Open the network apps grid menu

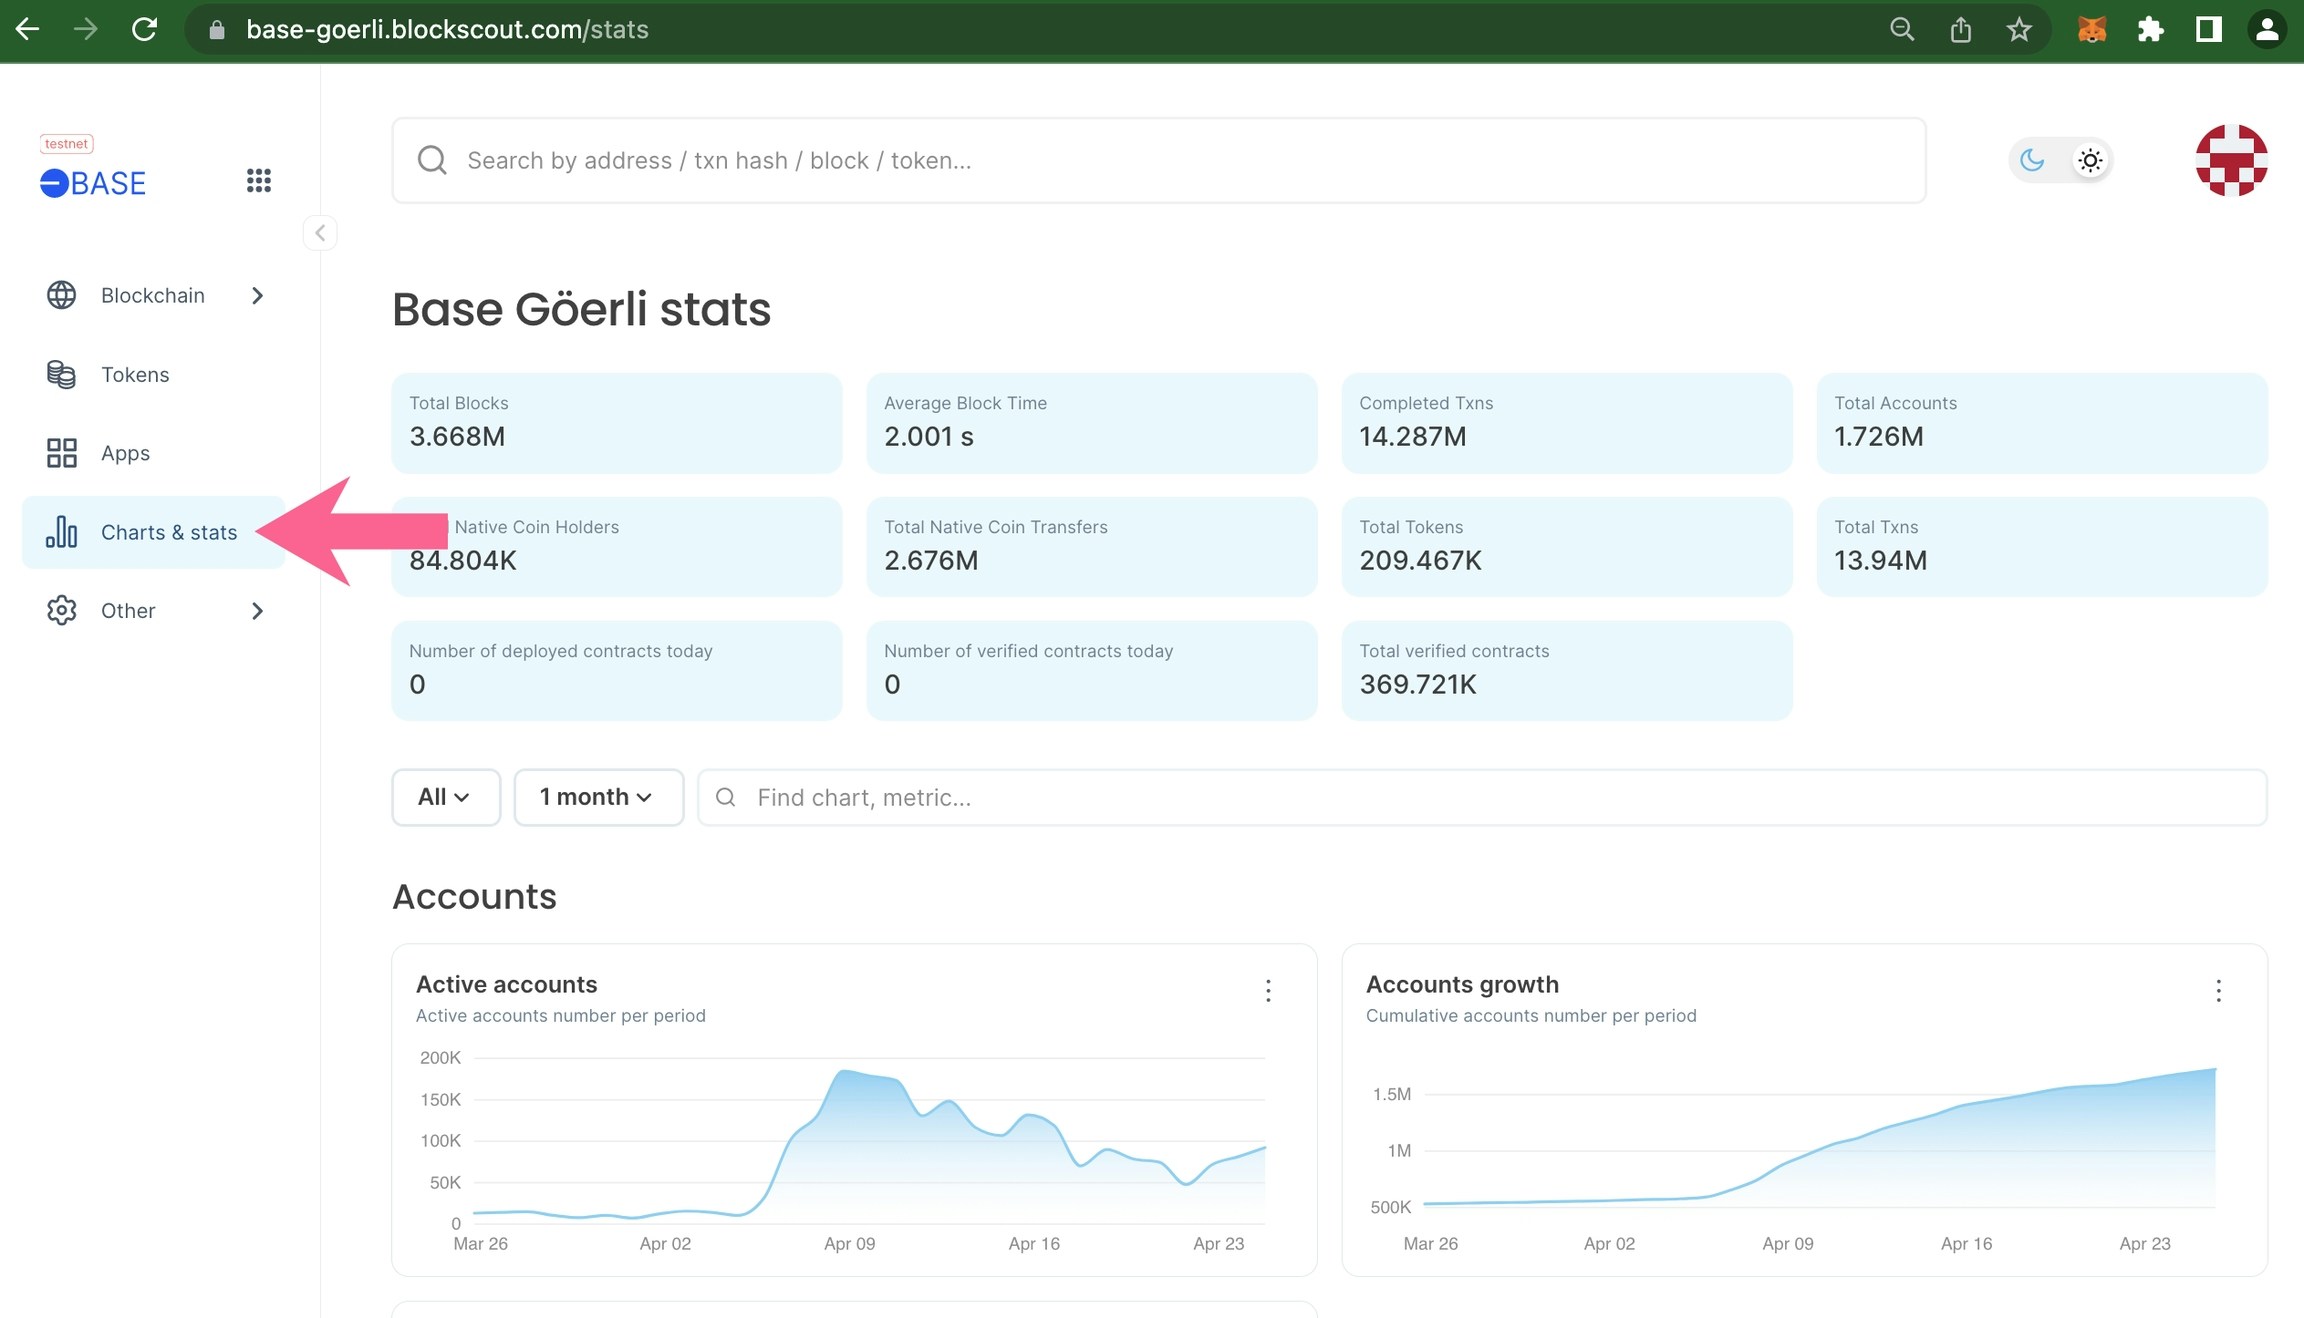pyautogui.click(x=258, y=180)
